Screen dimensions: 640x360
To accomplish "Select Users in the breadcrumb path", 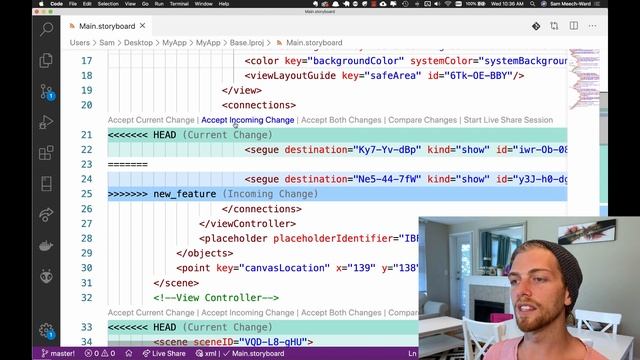I will [80, 42].
